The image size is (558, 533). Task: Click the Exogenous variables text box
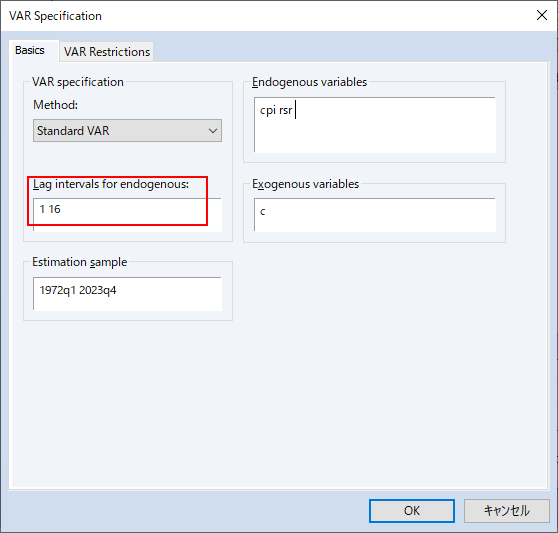(375, 215)
